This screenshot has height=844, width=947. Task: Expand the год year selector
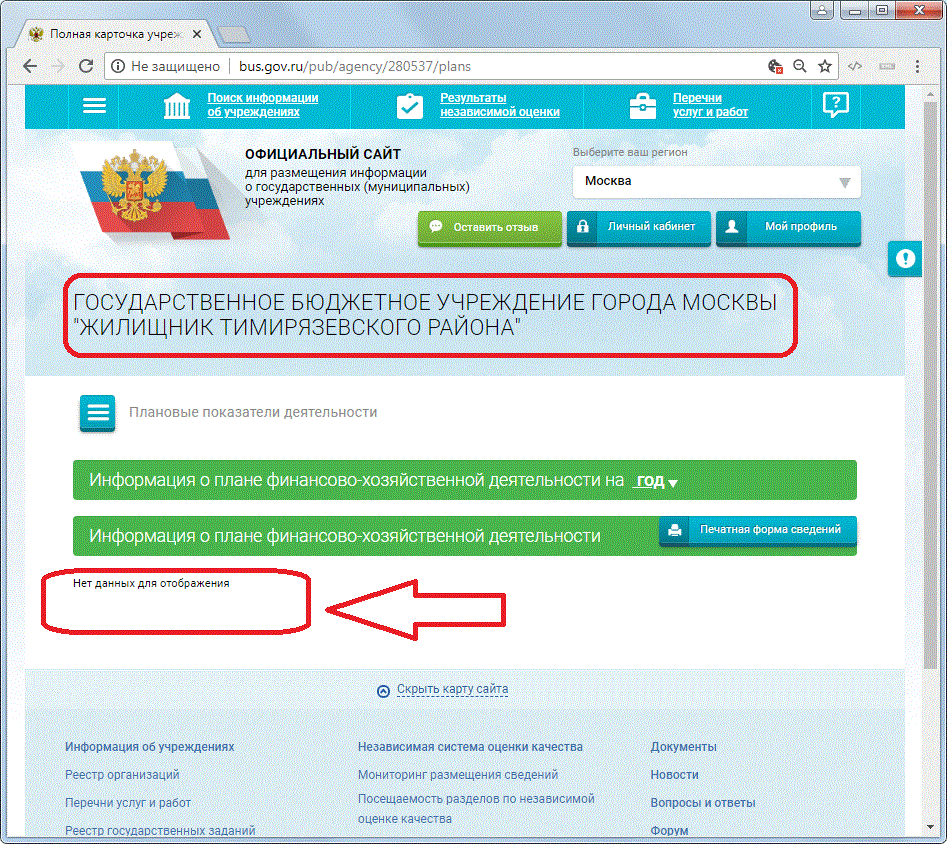656,481
